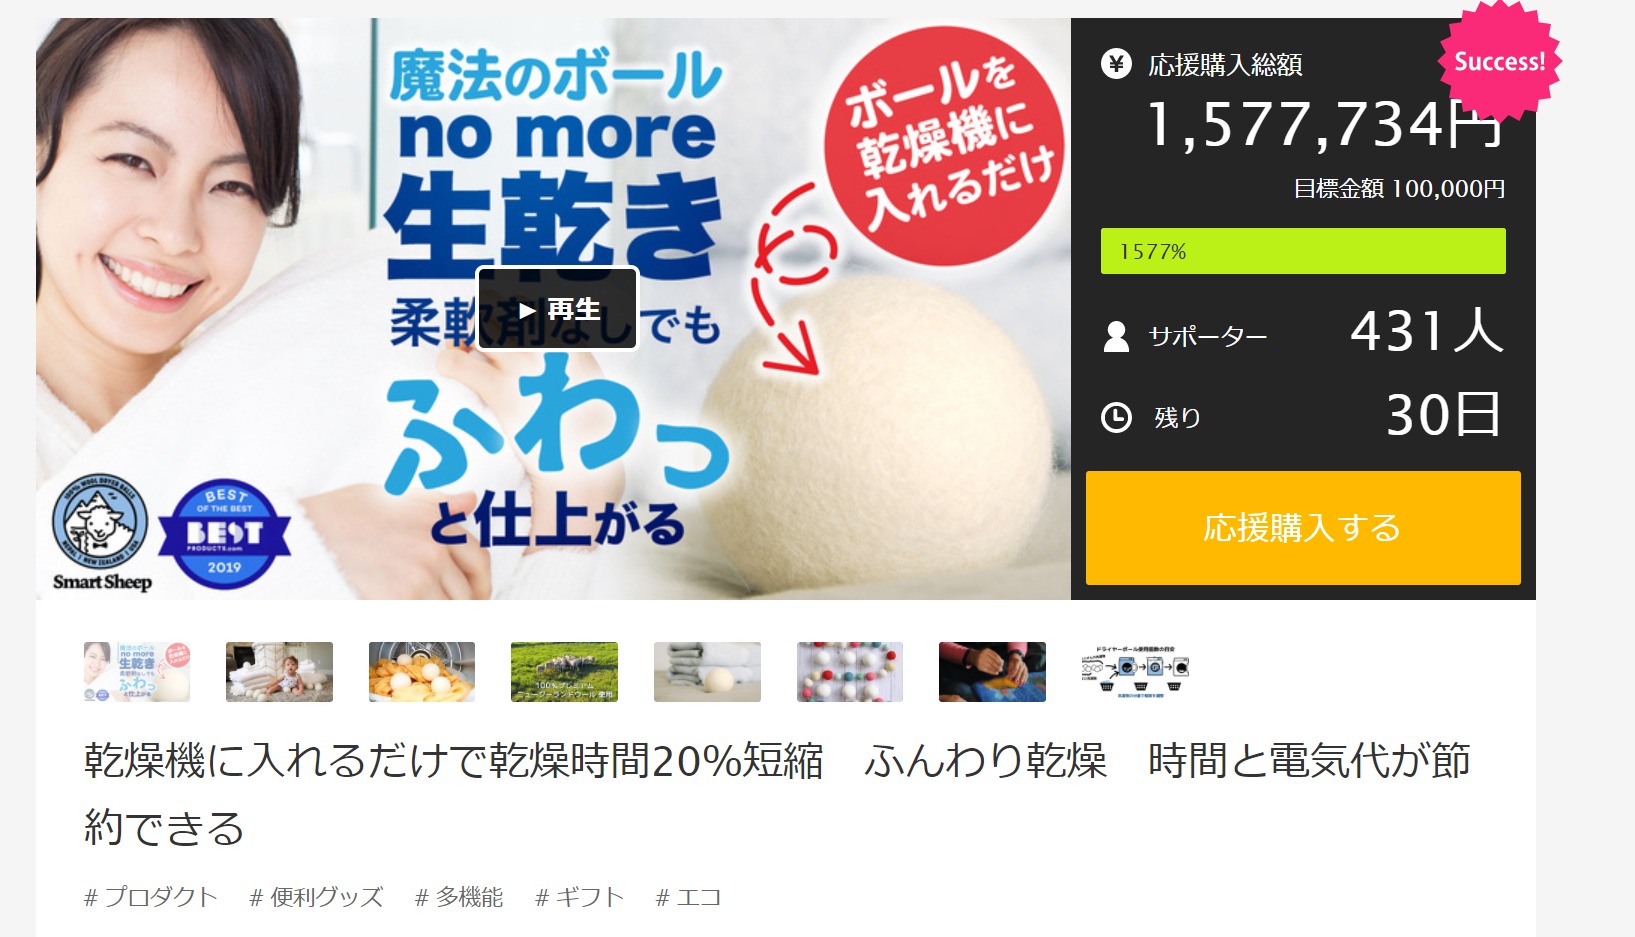Play the product video with 再生 button

pos(557,309)
